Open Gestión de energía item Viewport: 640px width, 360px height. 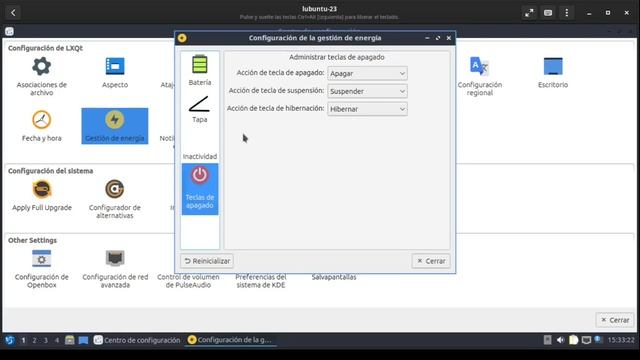(x=115, y=126)
